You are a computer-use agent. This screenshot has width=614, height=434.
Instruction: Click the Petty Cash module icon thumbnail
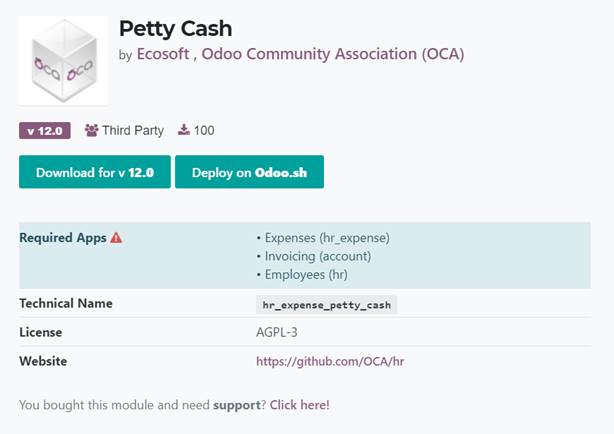pos(63,61)
